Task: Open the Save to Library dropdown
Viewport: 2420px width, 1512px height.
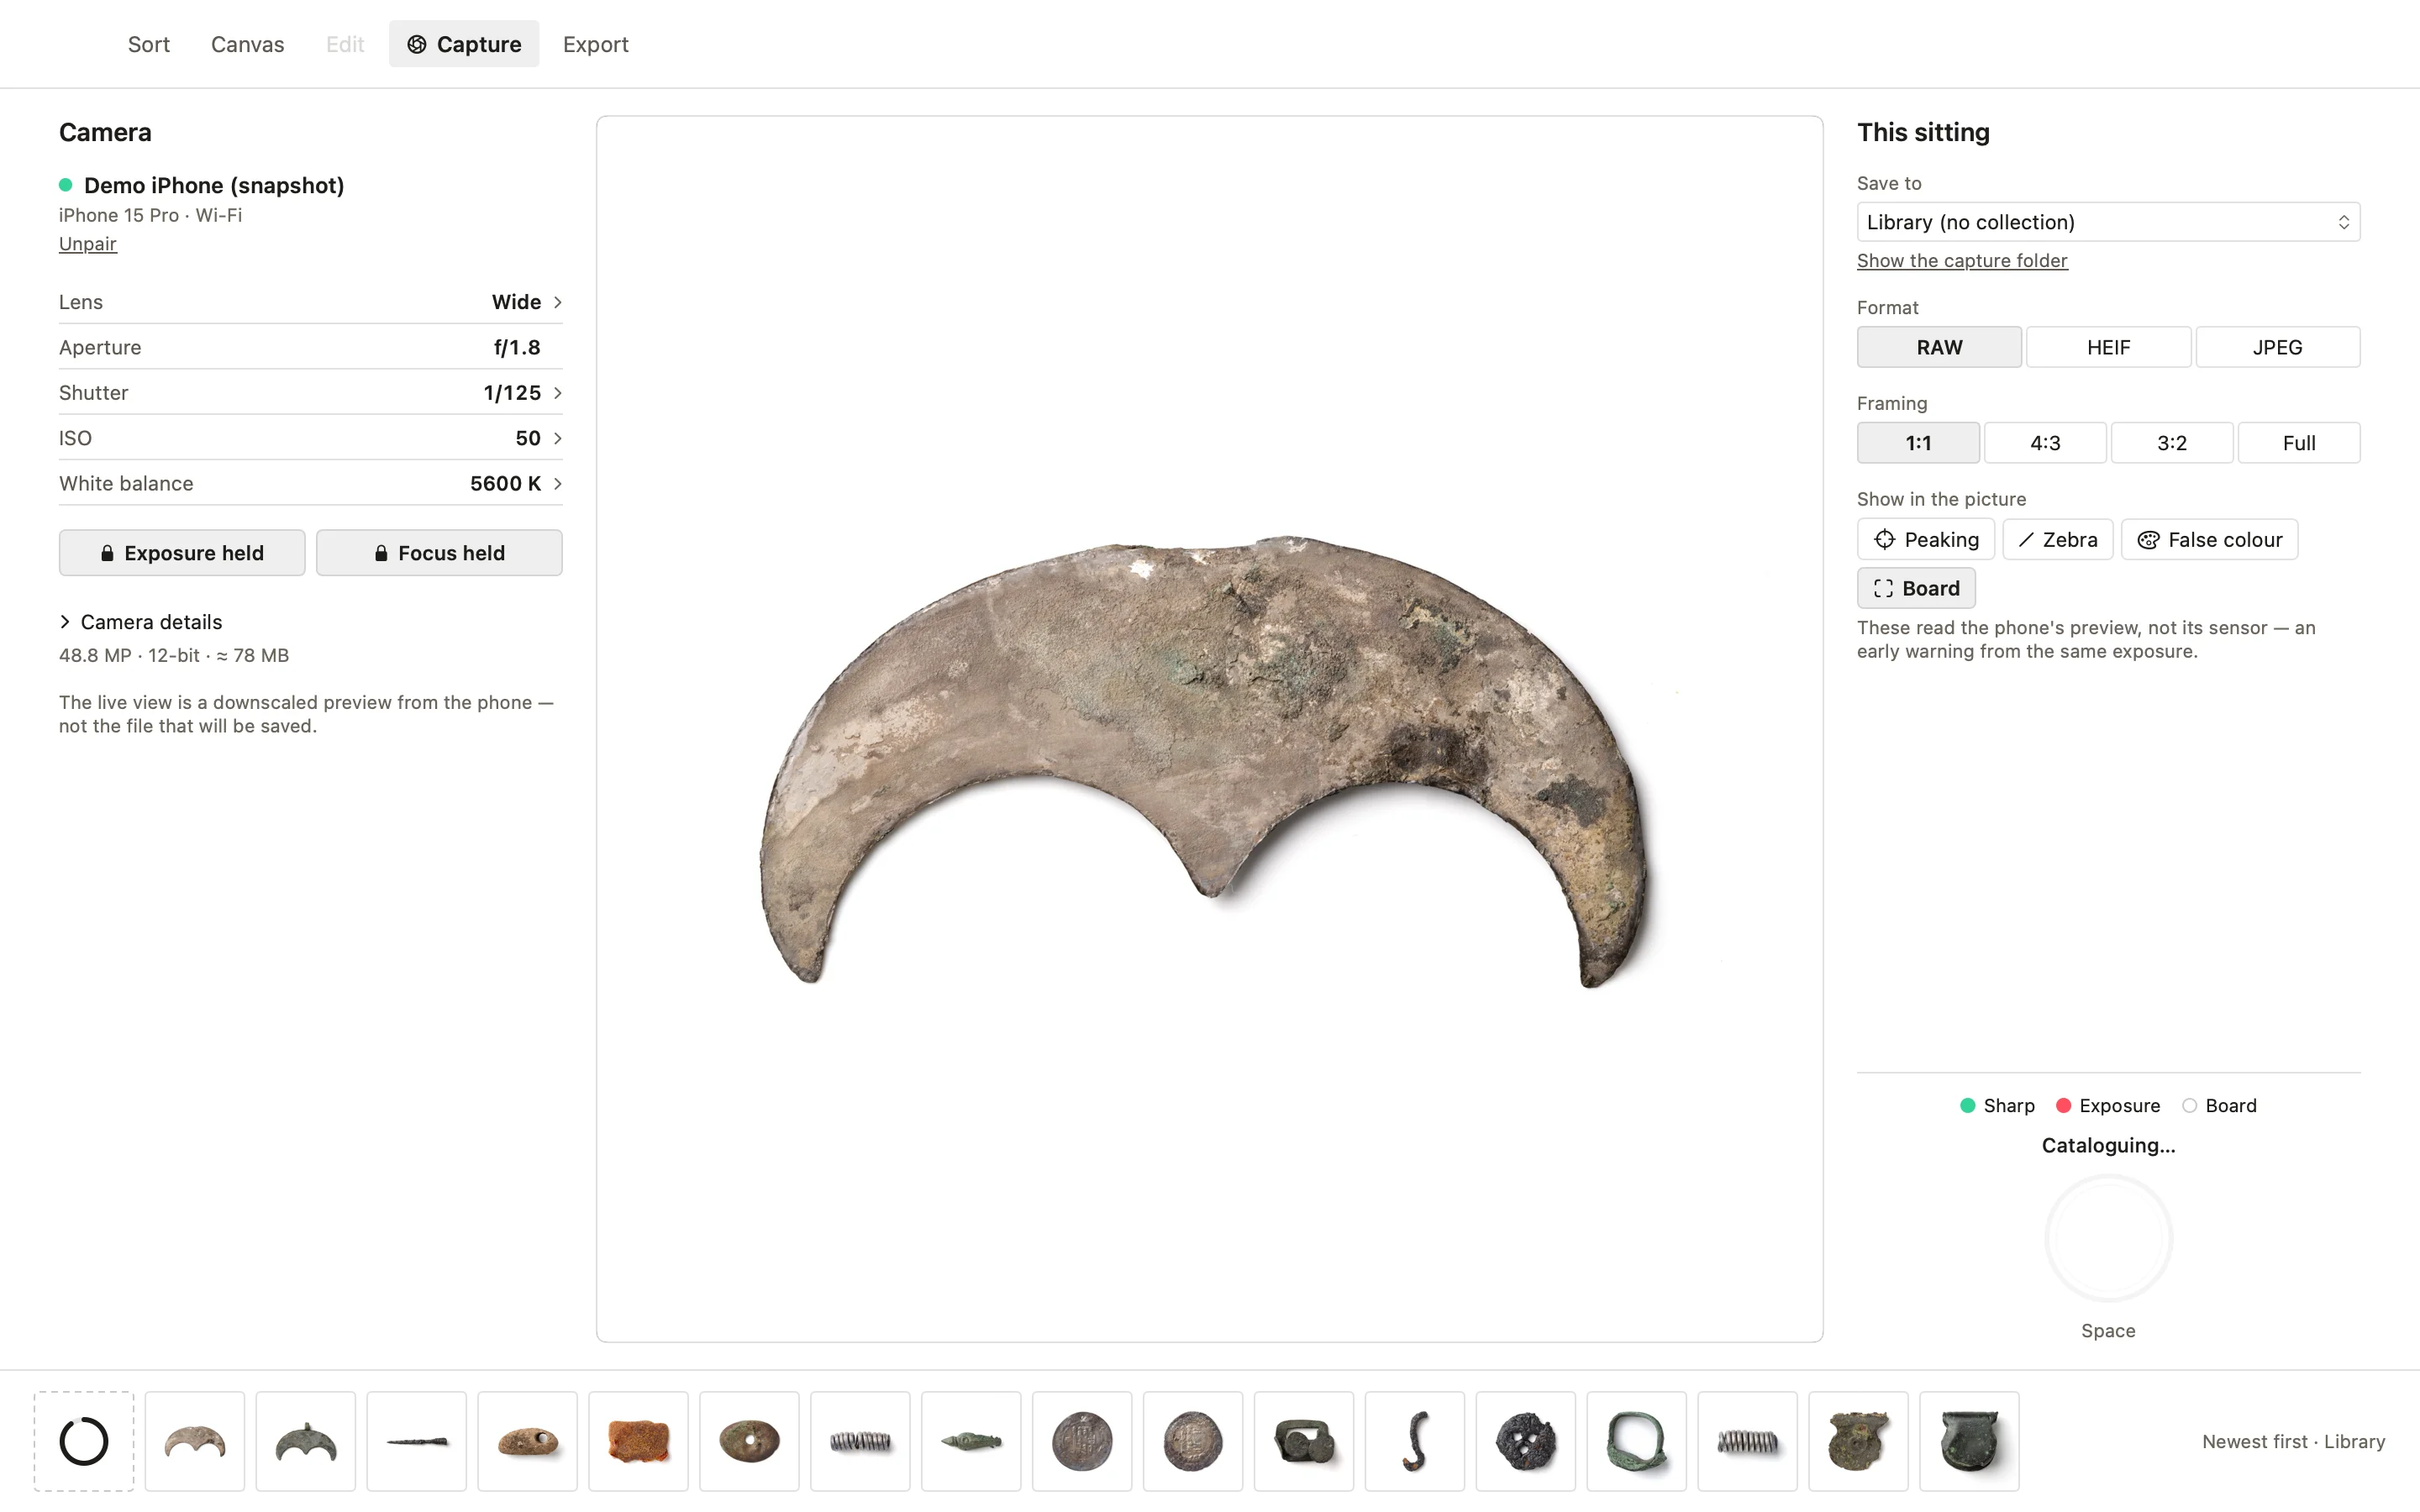Action: click(x=2108, y=222)
